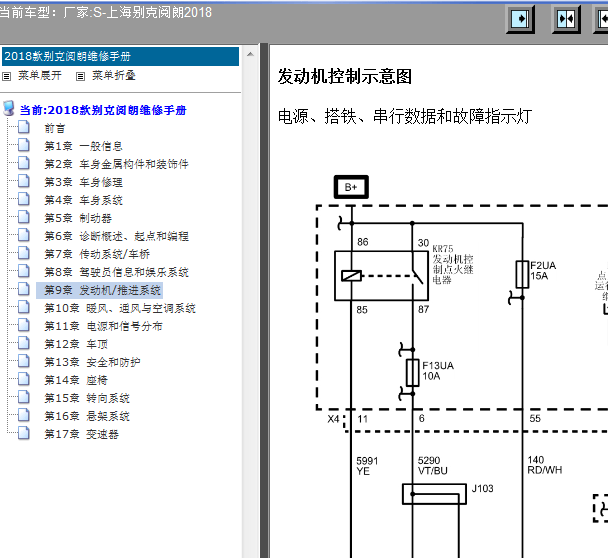This screenshot has height=558, width=608.
Task: Select 第12章 车顶 chapter
Action: click(76, 344)
